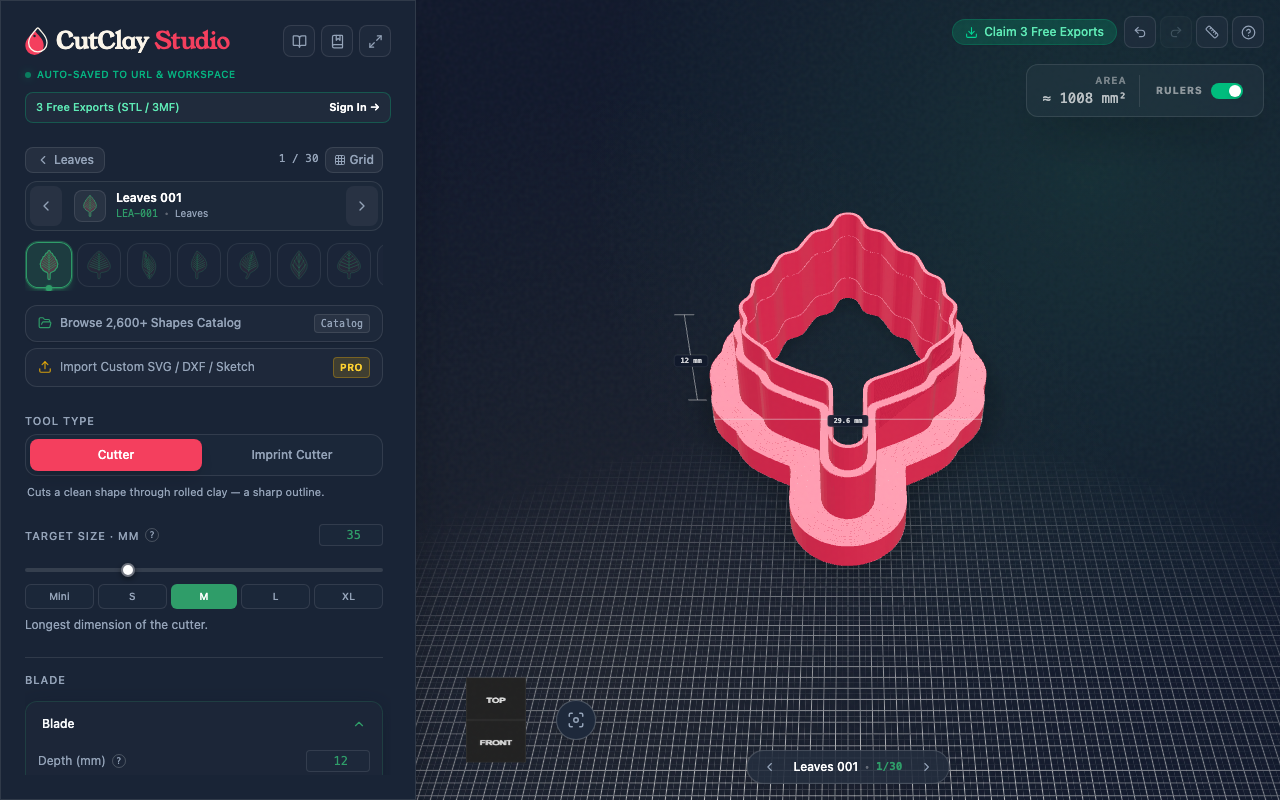Open the bookmarked library icon
The image size is (1280, 800).
pyautogui.click(x=337, y=41)
